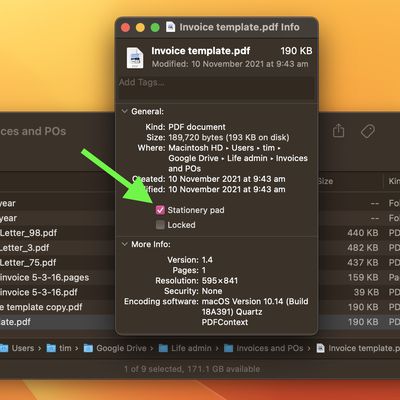Close the Invoice template.pdf Info window
Image resolution: width=400 pixels, height=400 pixels.
126,27
